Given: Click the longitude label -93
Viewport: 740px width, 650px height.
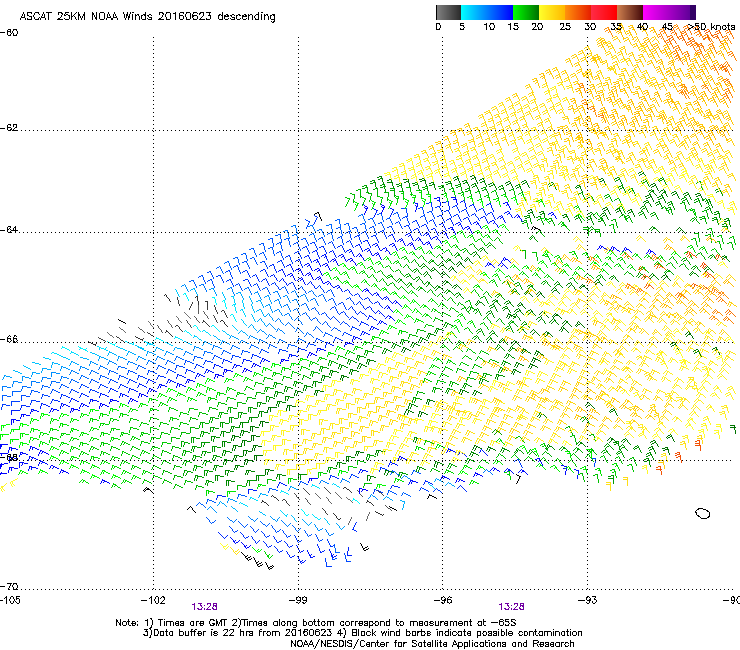Looking at the screenshot, I should [x=587, y=600].
